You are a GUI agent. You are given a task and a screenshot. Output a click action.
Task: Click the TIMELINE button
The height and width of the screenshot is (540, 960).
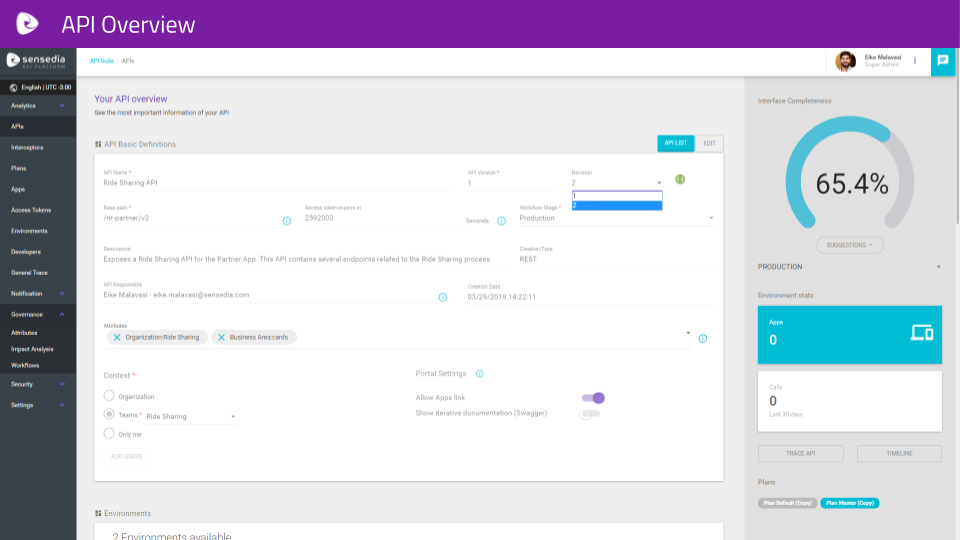pyautogui.click(x=899, y=454)
